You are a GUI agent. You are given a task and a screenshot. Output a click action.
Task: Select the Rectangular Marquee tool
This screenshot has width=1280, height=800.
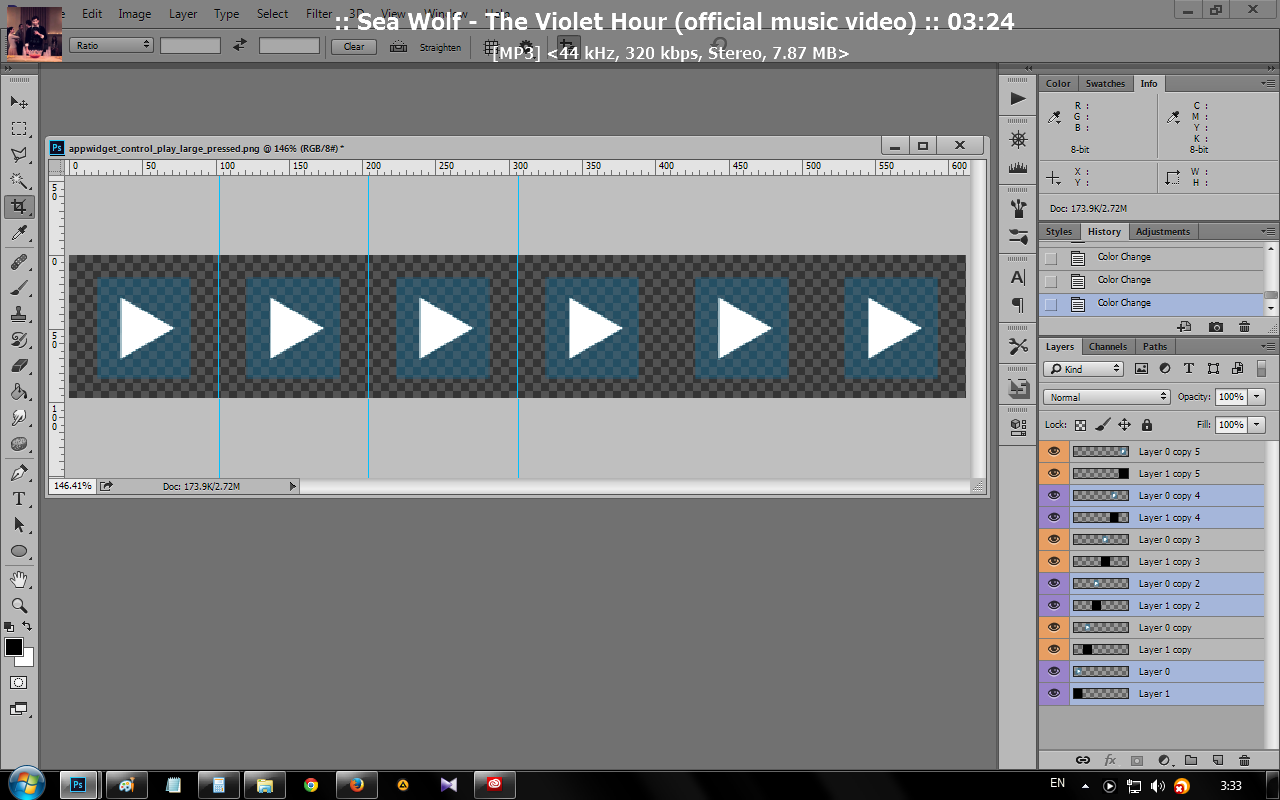click(x=19, y=128)
